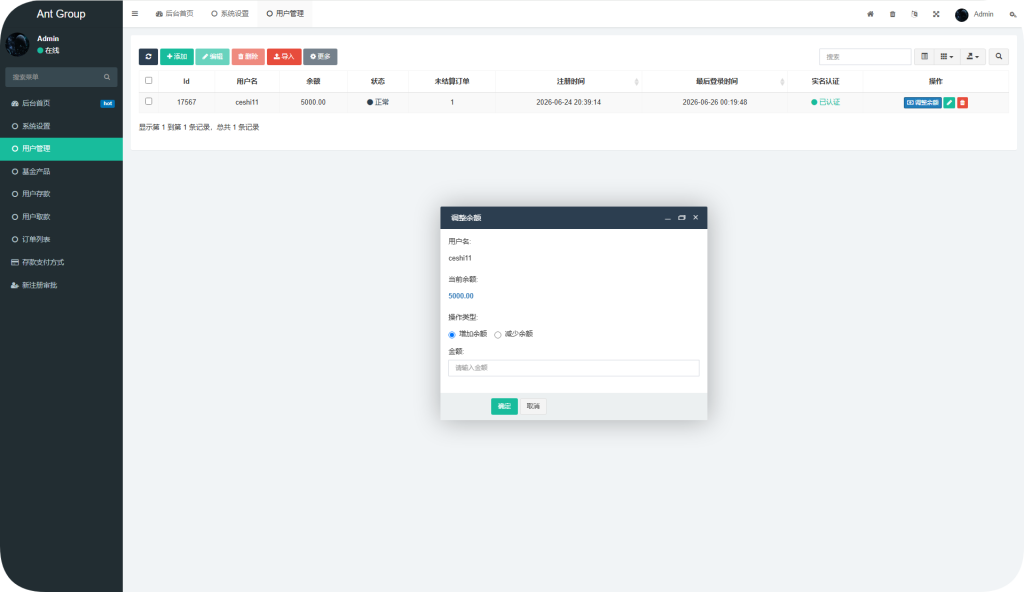
Task: Switch to the 后台首页 tab
Action: pos(174,14)
